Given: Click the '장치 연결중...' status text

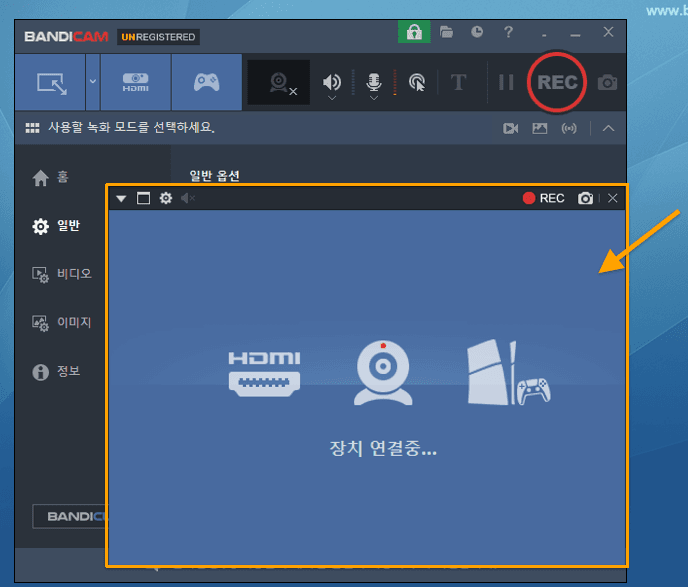Looking at the screenshot, I should click(383, 448).
